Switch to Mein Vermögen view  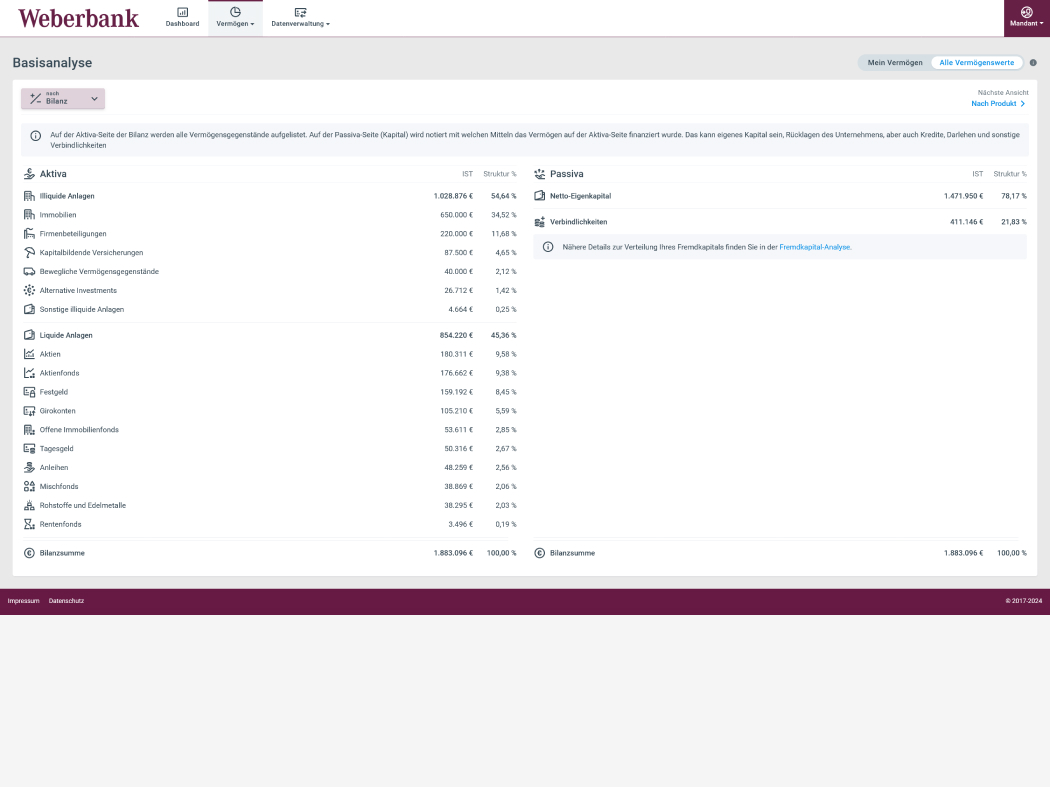[x=894, y=63]
